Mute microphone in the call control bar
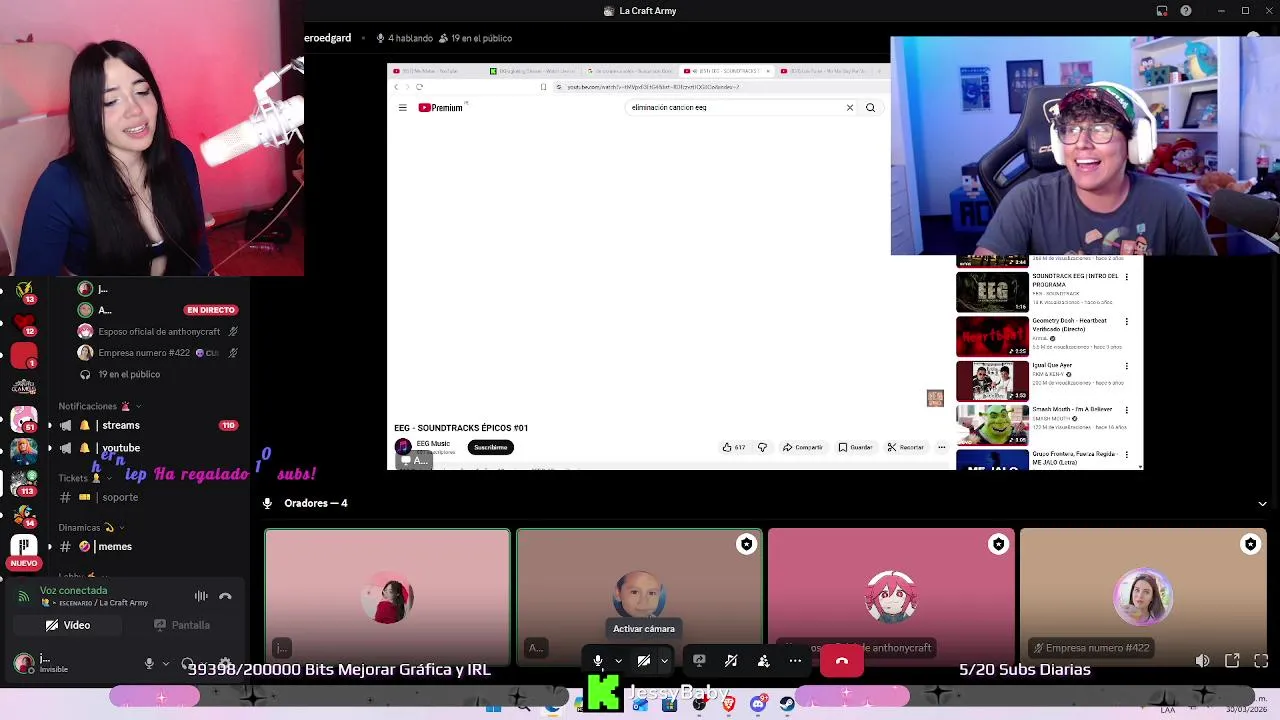The image size is (1280, 720). point(598,661)
